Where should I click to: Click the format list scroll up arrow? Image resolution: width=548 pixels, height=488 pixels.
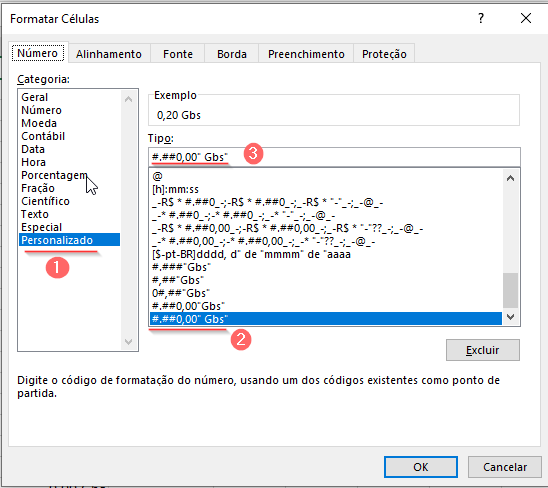pyautogui.click(x=510, y=178)
